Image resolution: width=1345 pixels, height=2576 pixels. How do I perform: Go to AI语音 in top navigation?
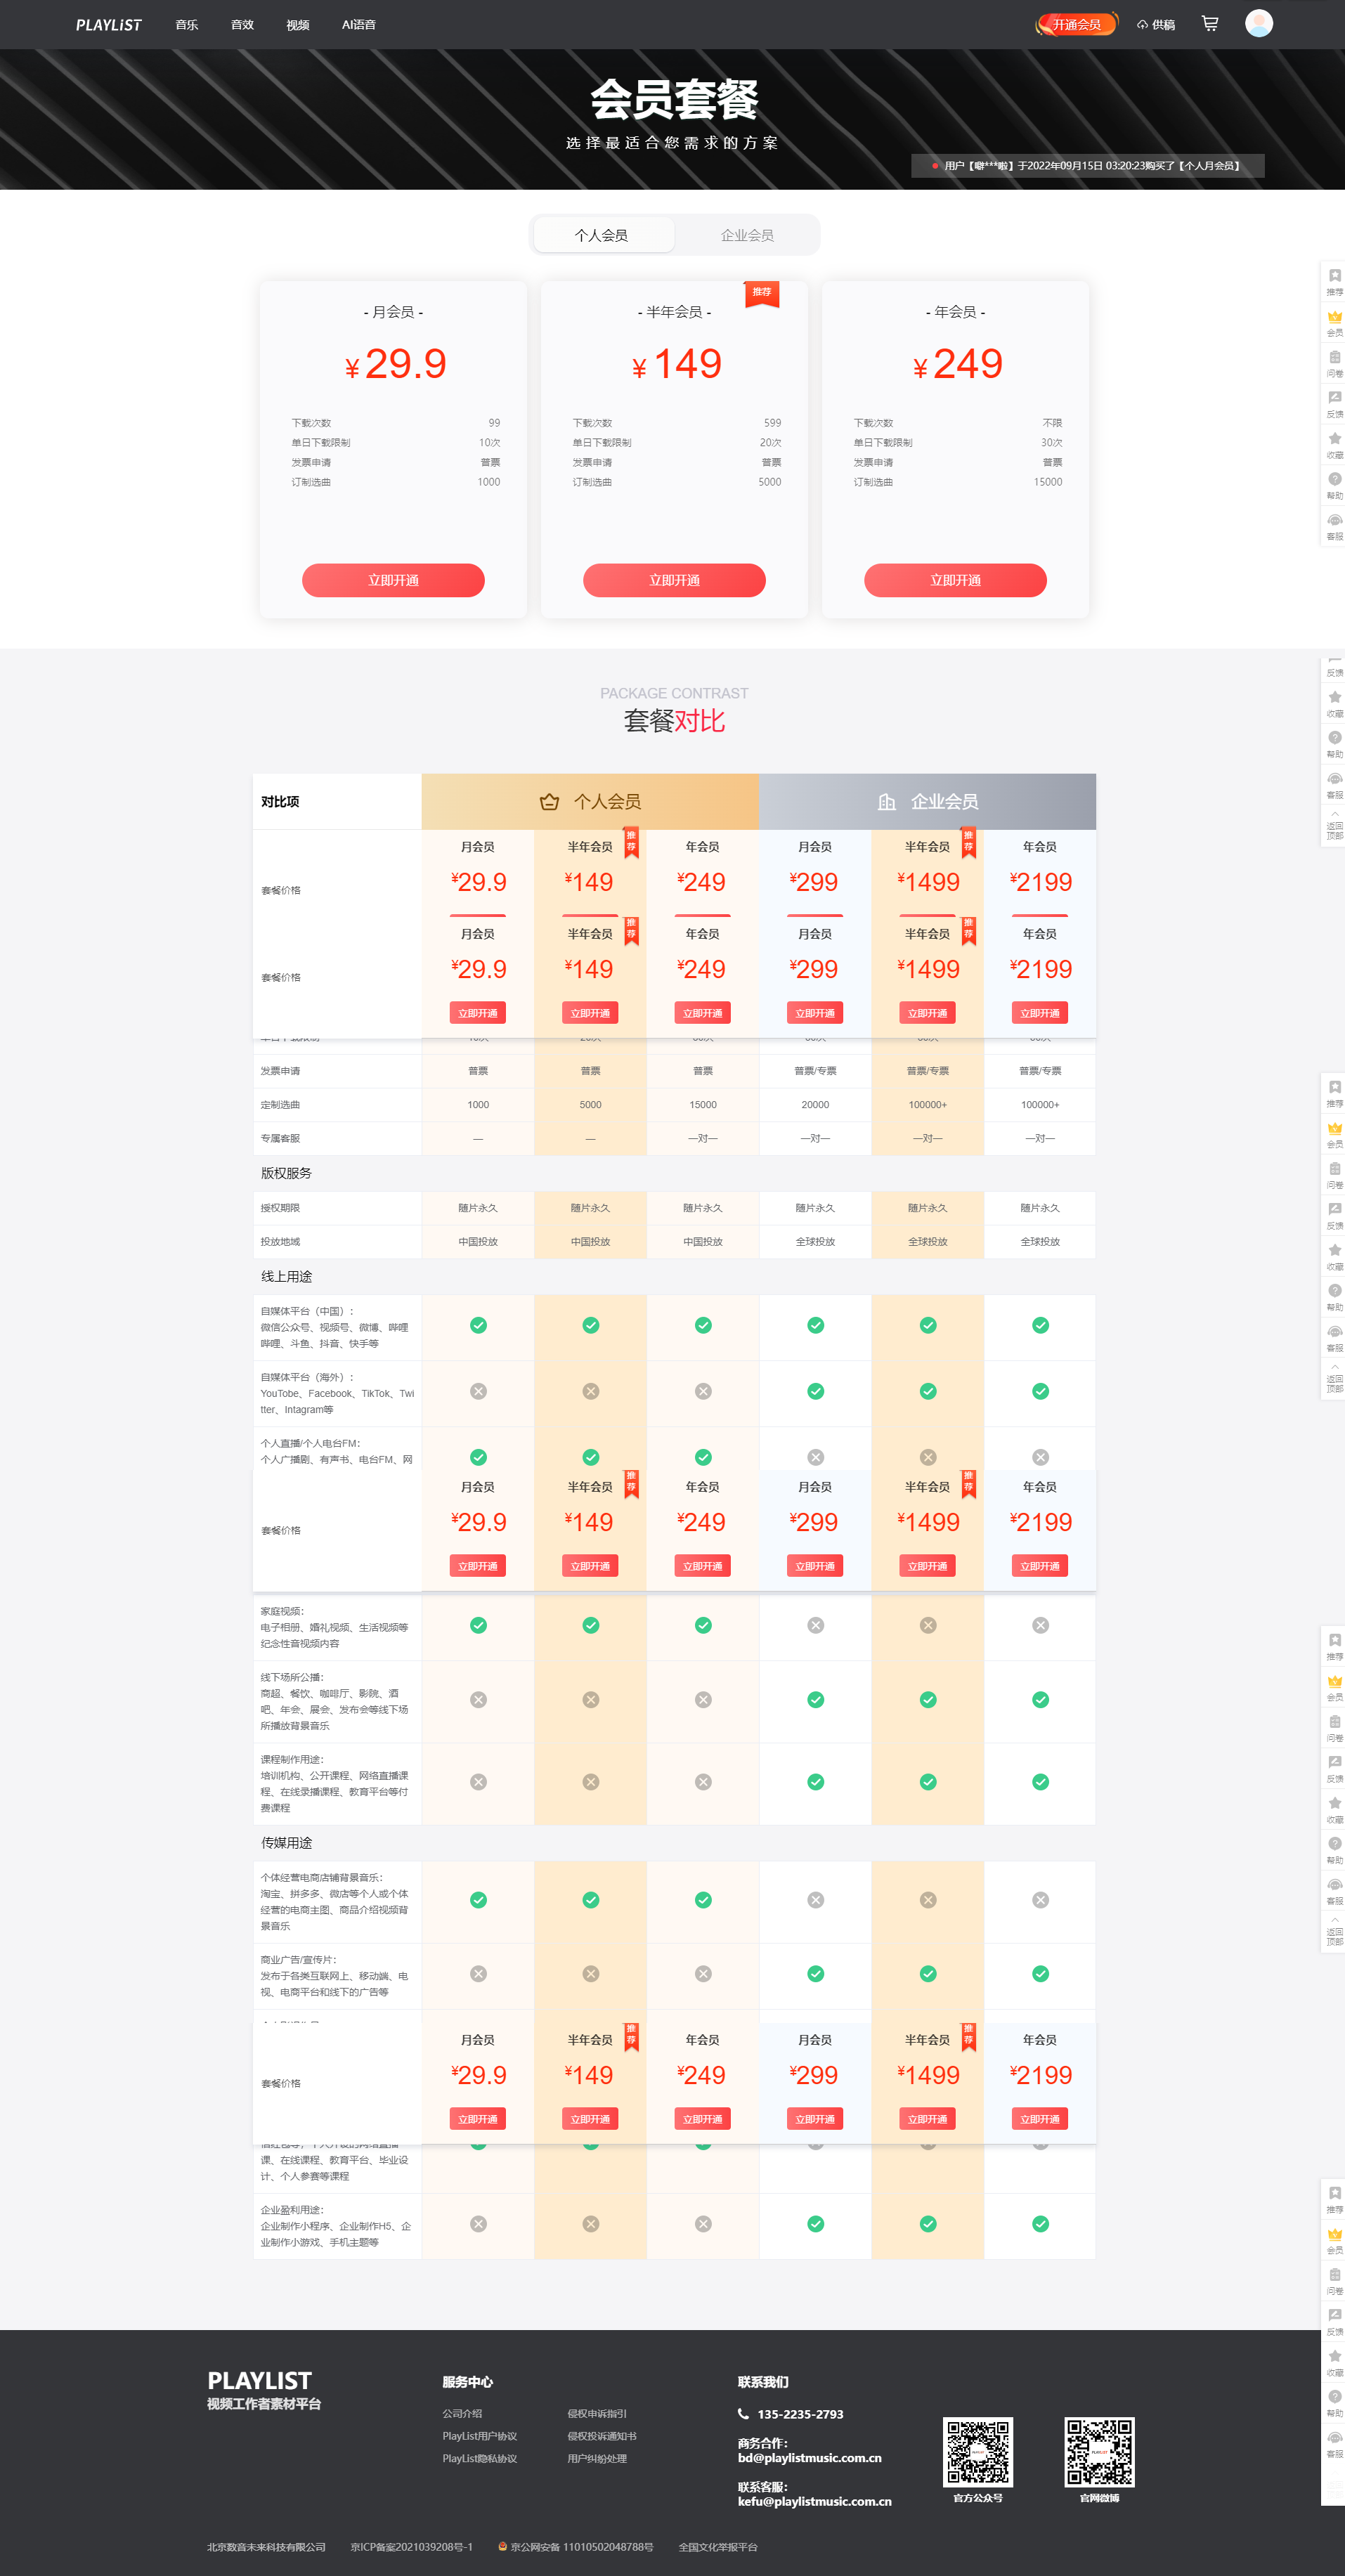coord(358,25)
